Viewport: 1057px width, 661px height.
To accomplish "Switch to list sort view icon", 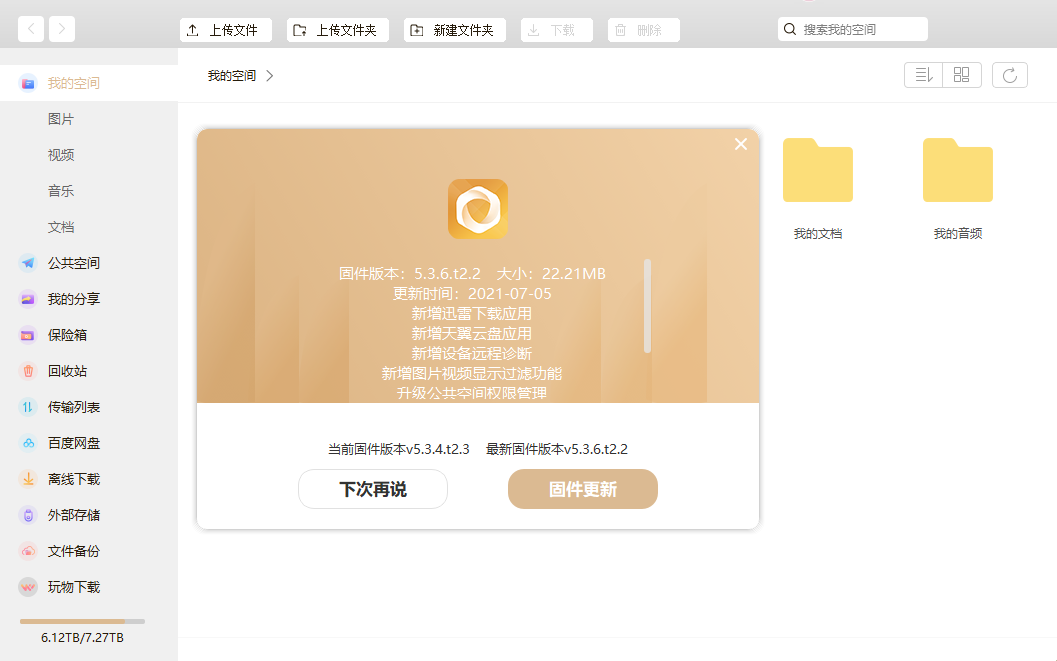I will 924,75.
